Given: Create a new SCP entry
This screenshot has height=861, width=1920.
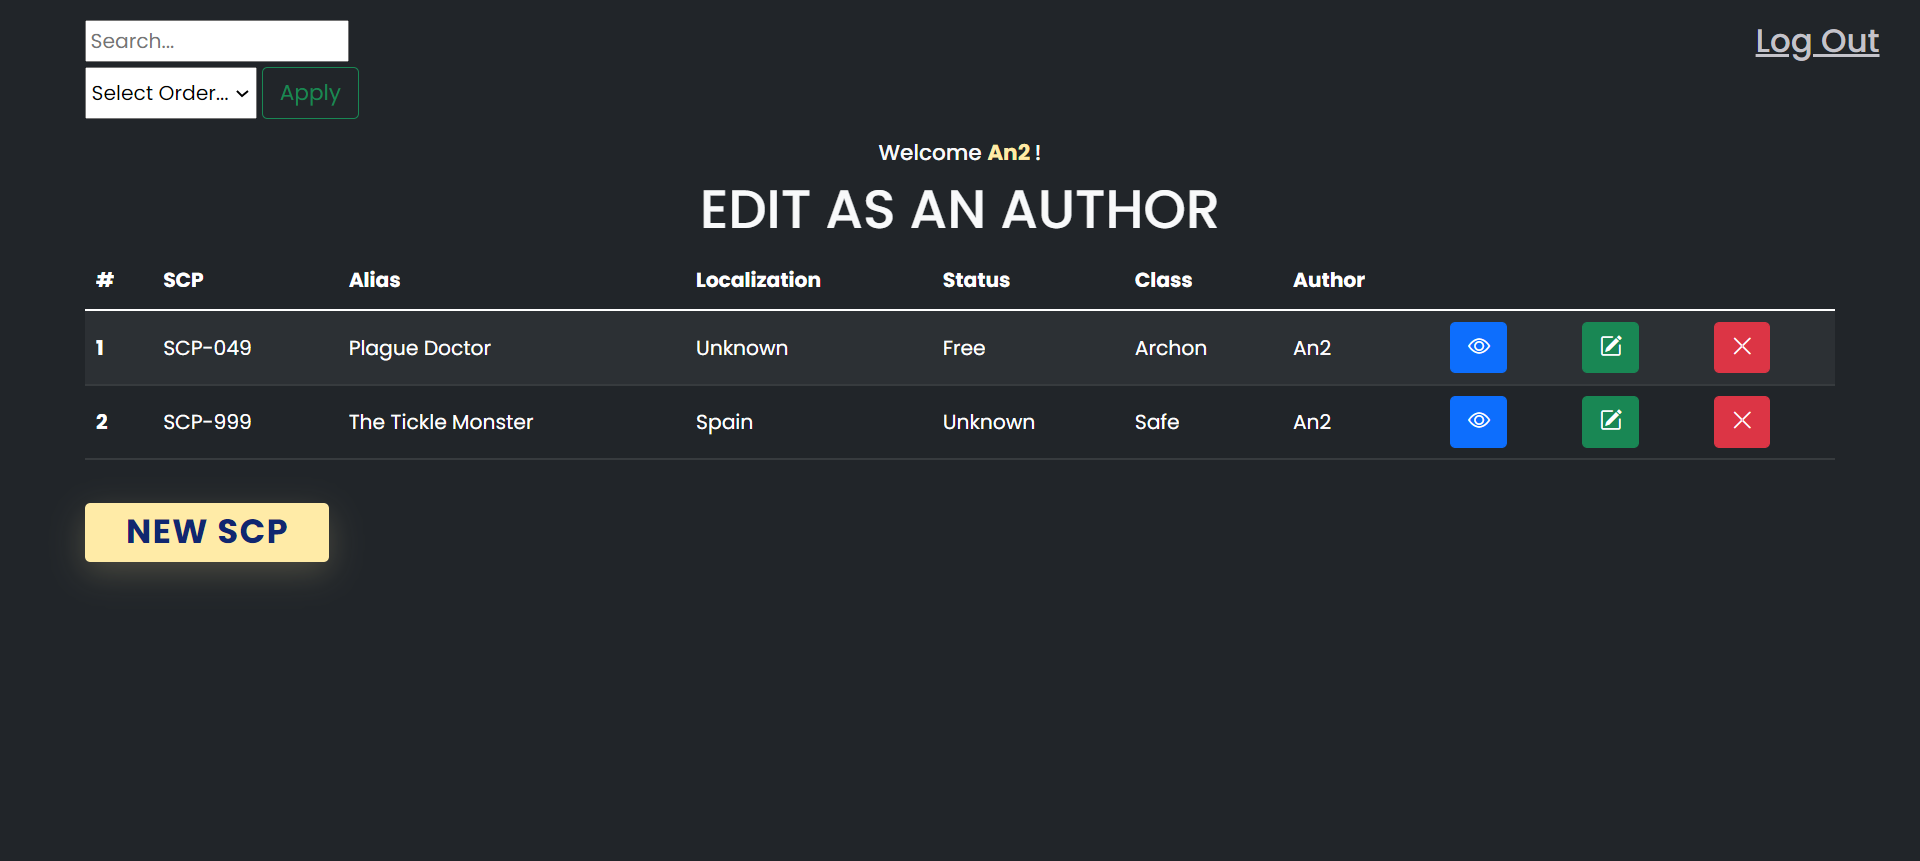Looking at the screenshot, I should [x=207, y=532].
